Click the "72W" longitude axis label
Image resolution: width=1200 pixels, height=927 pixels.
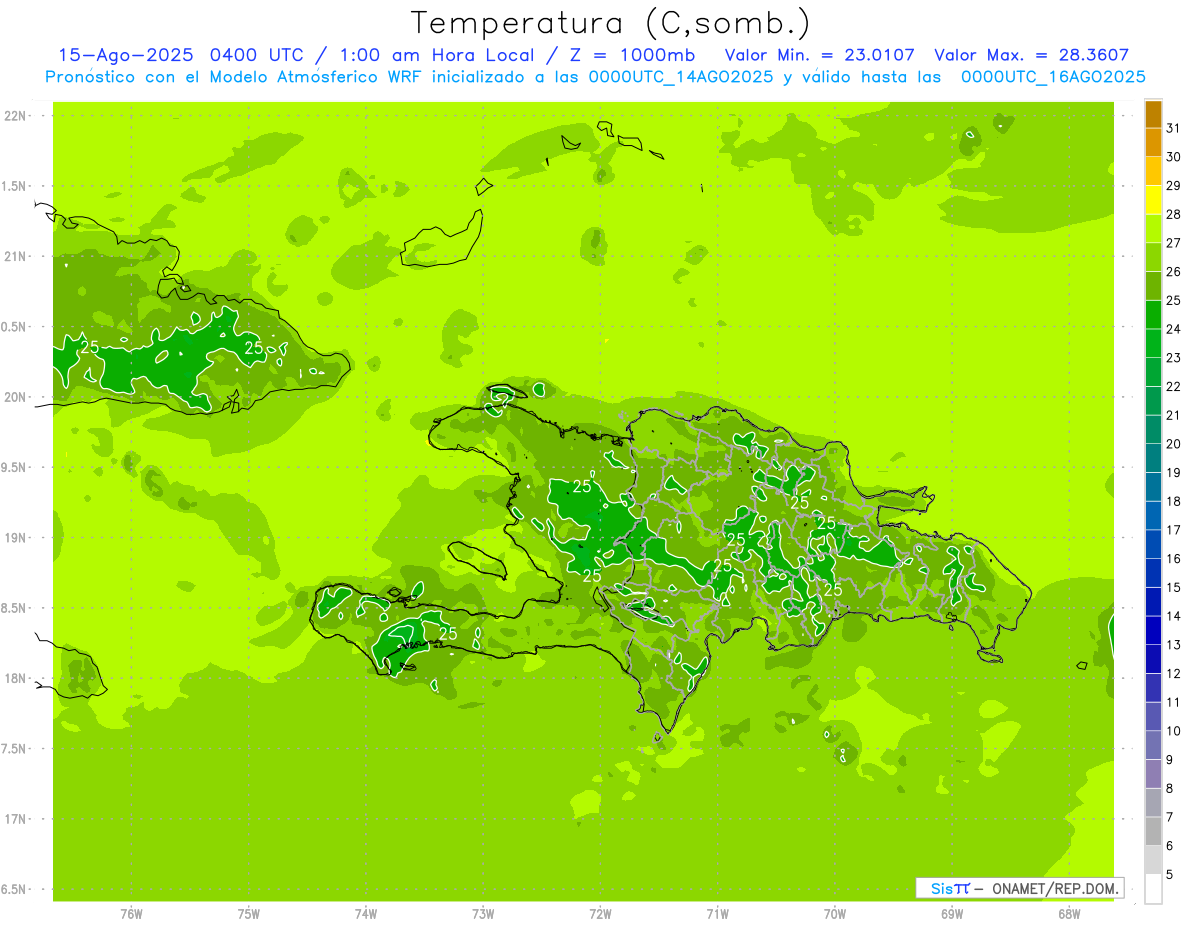(x=600, y=914)
